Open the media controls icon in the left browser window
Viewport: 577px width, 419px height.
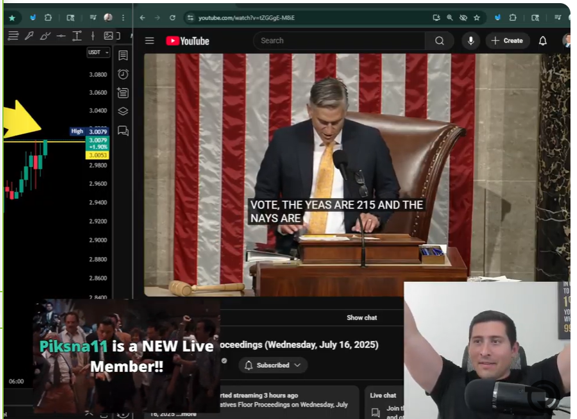click(93, 17)
